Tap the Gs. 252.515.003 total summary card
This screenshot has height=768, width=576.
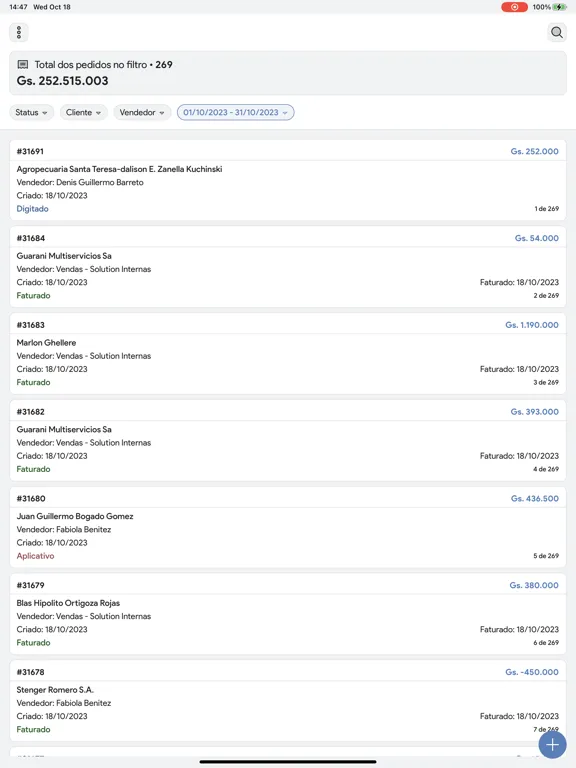[288, 73]
